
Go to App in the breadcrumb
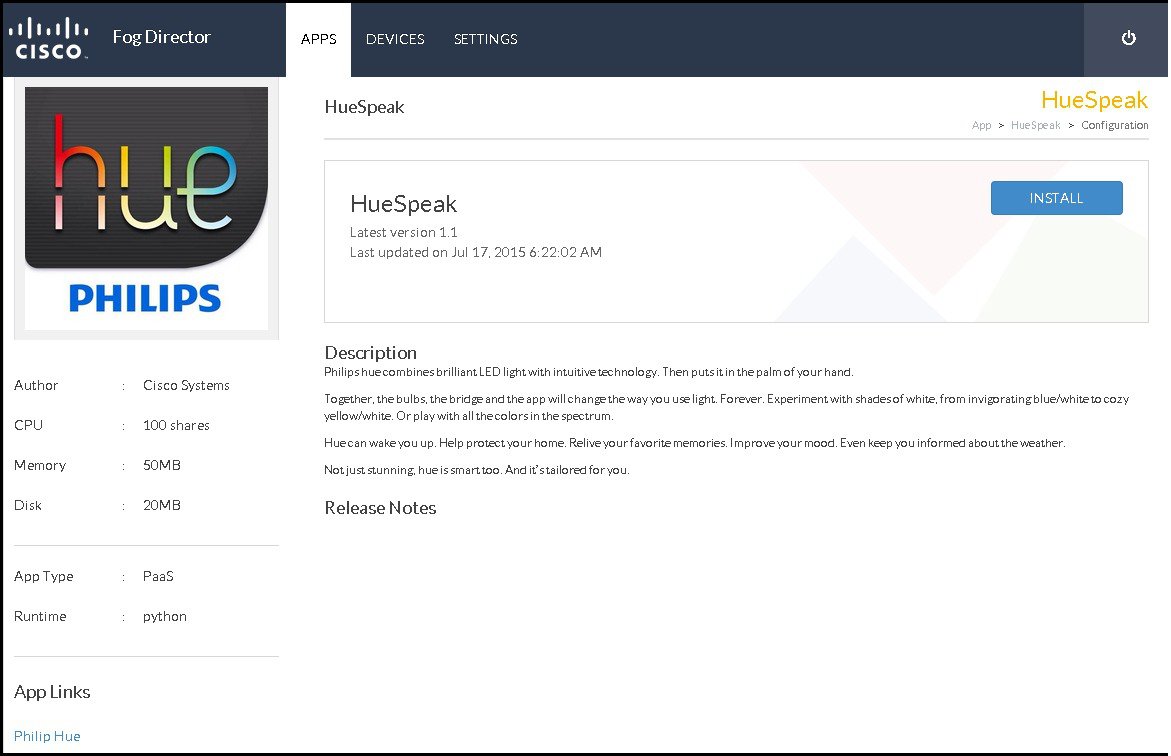click(x=981, y=126)
